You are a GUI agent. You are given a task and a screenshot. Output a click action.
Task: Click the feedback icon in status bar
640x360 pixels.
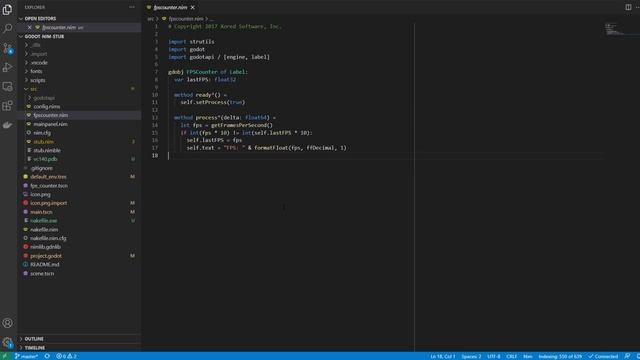coord(627,356)
